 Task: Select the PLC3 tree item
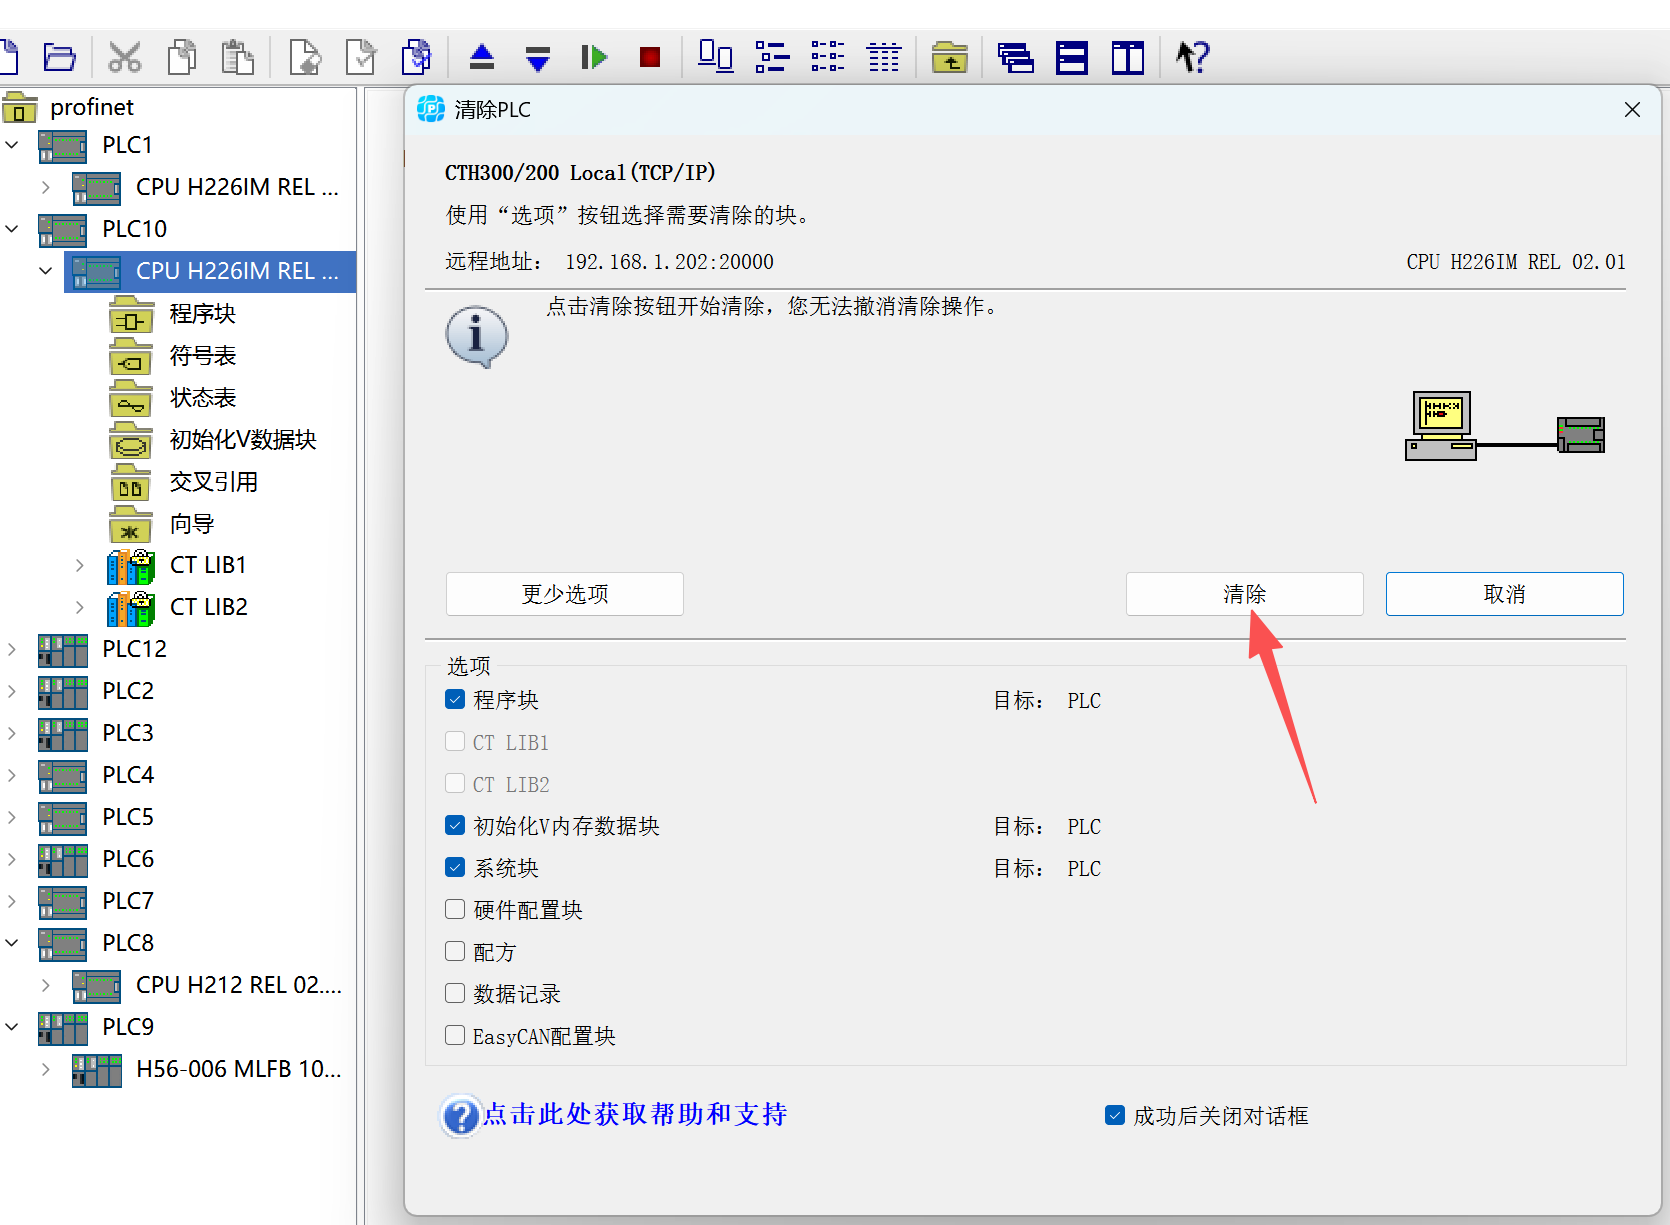click(128, 733)
